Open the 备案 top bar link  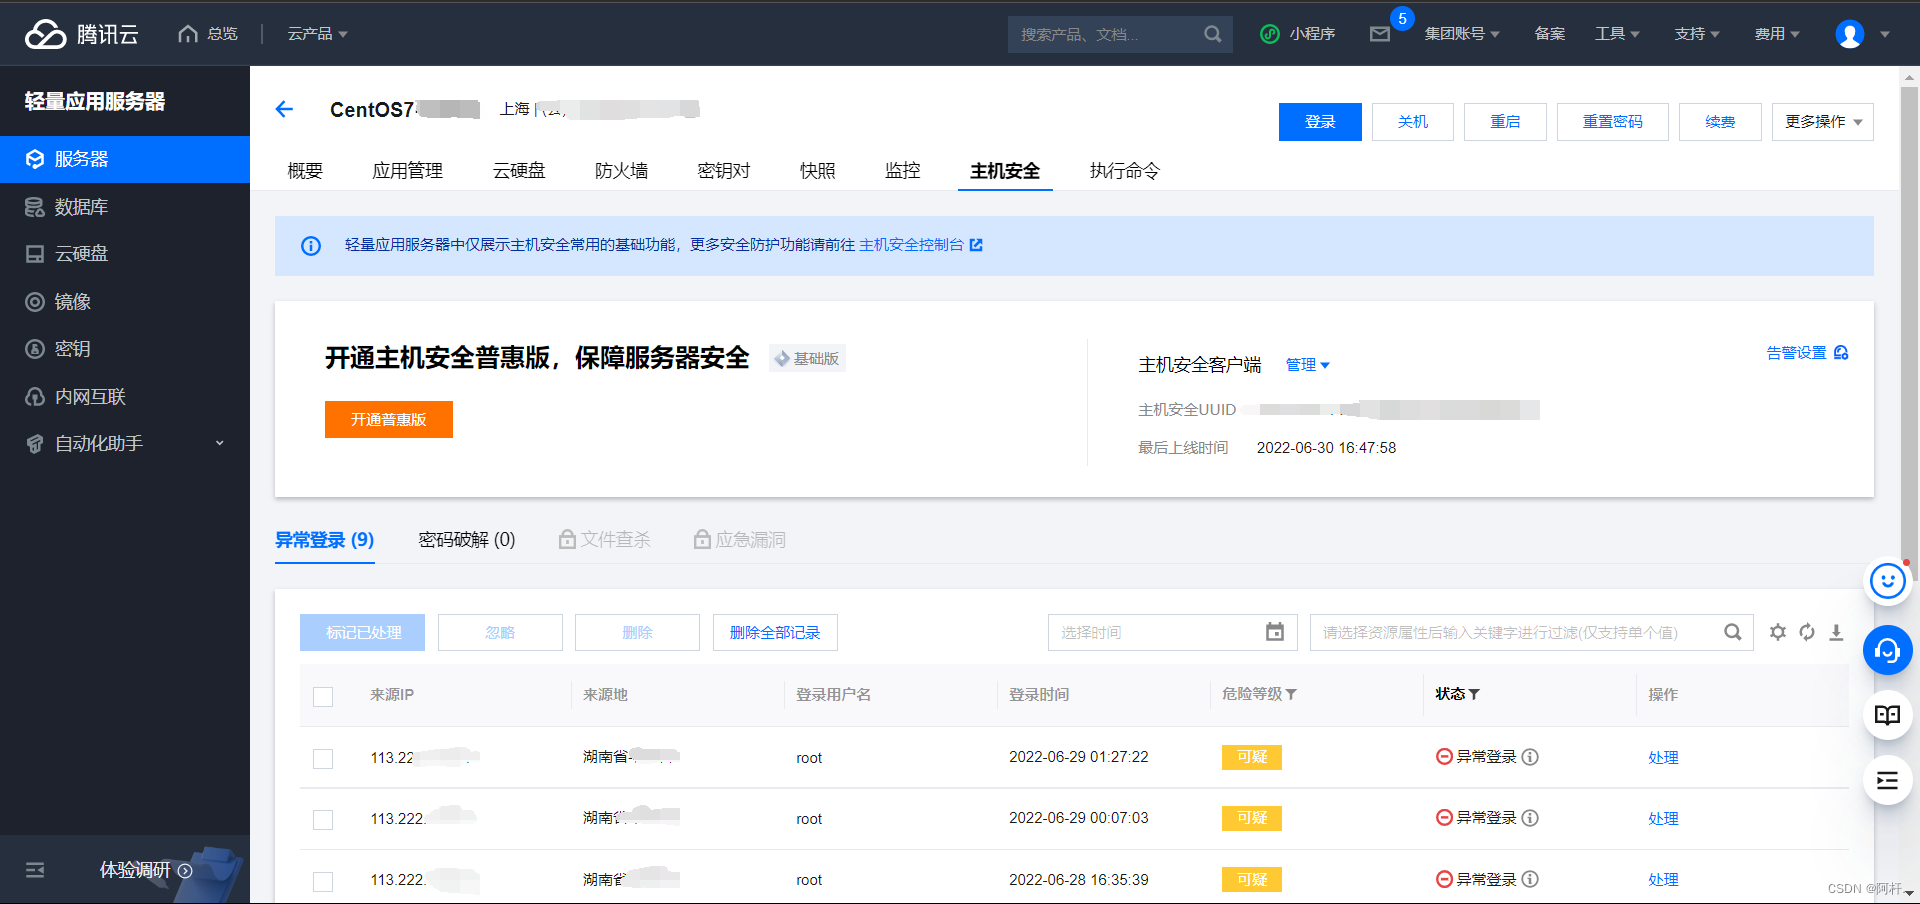(x=1550, y=34)
